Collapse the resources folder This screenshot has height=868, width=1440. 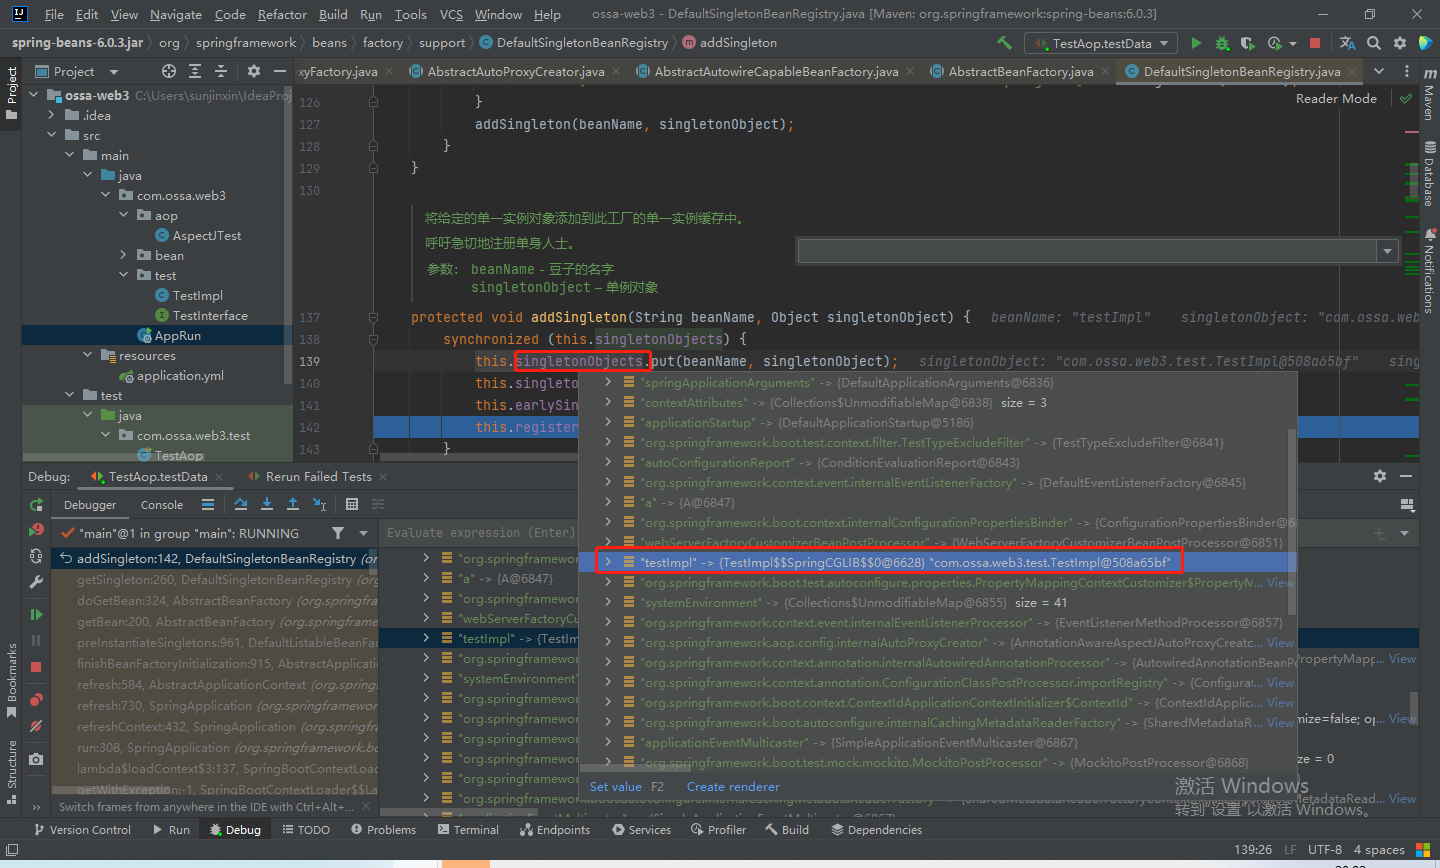pos(88,355)
